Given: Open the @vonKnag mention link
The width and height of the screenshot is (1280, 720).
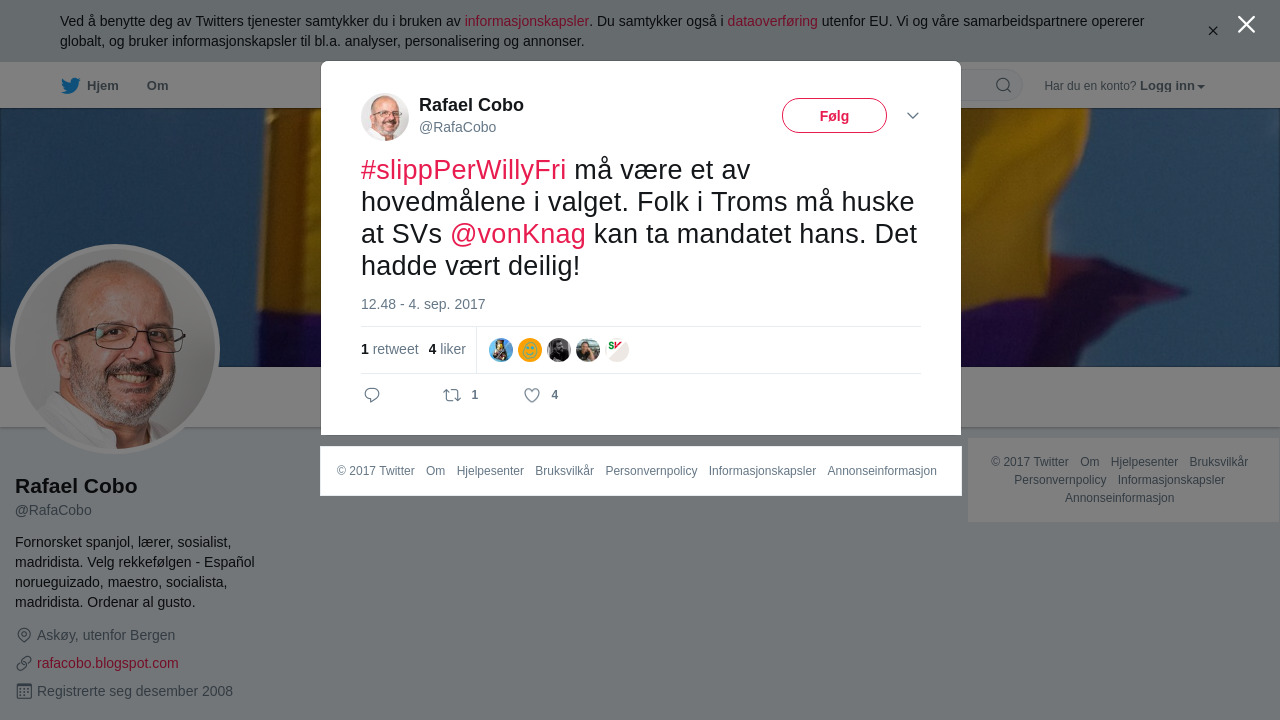Looking at the screenshot, I should pyautogui.click(x=518, y=234).
